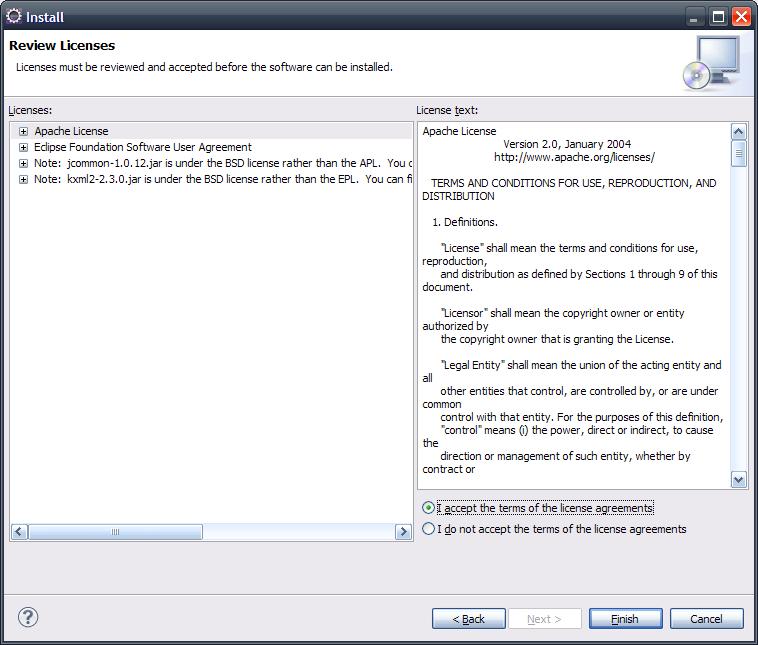Viewport: 758px width, 645px height.
Task: Maximize the Install window
Action: click(x=718, y=17)
